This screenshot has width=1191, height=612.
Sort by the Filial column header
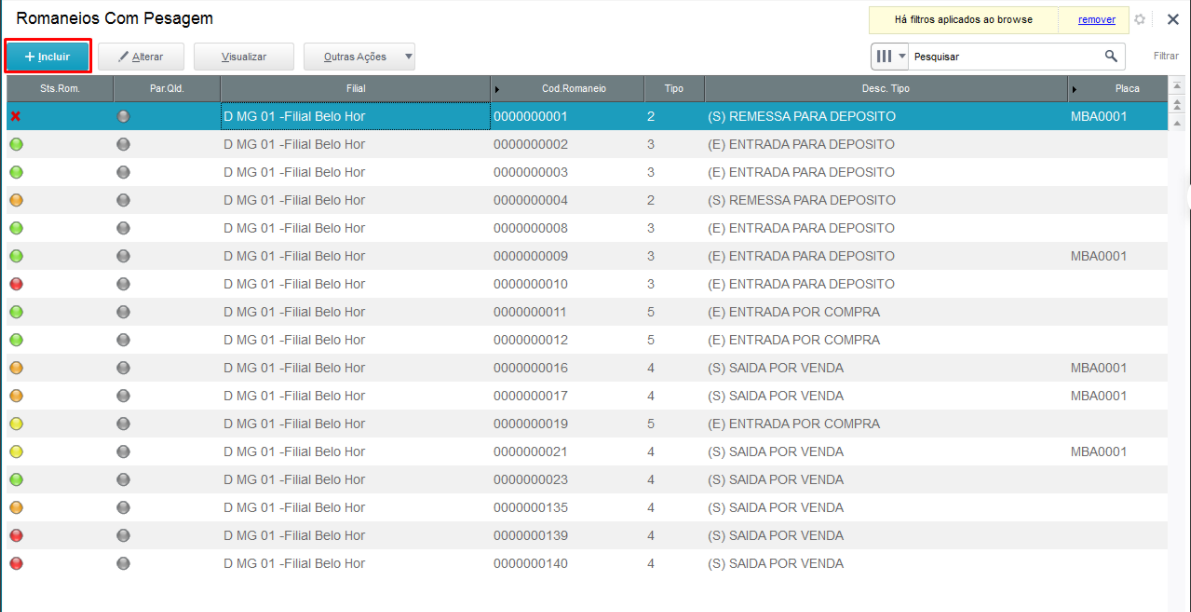click(355, 89)
